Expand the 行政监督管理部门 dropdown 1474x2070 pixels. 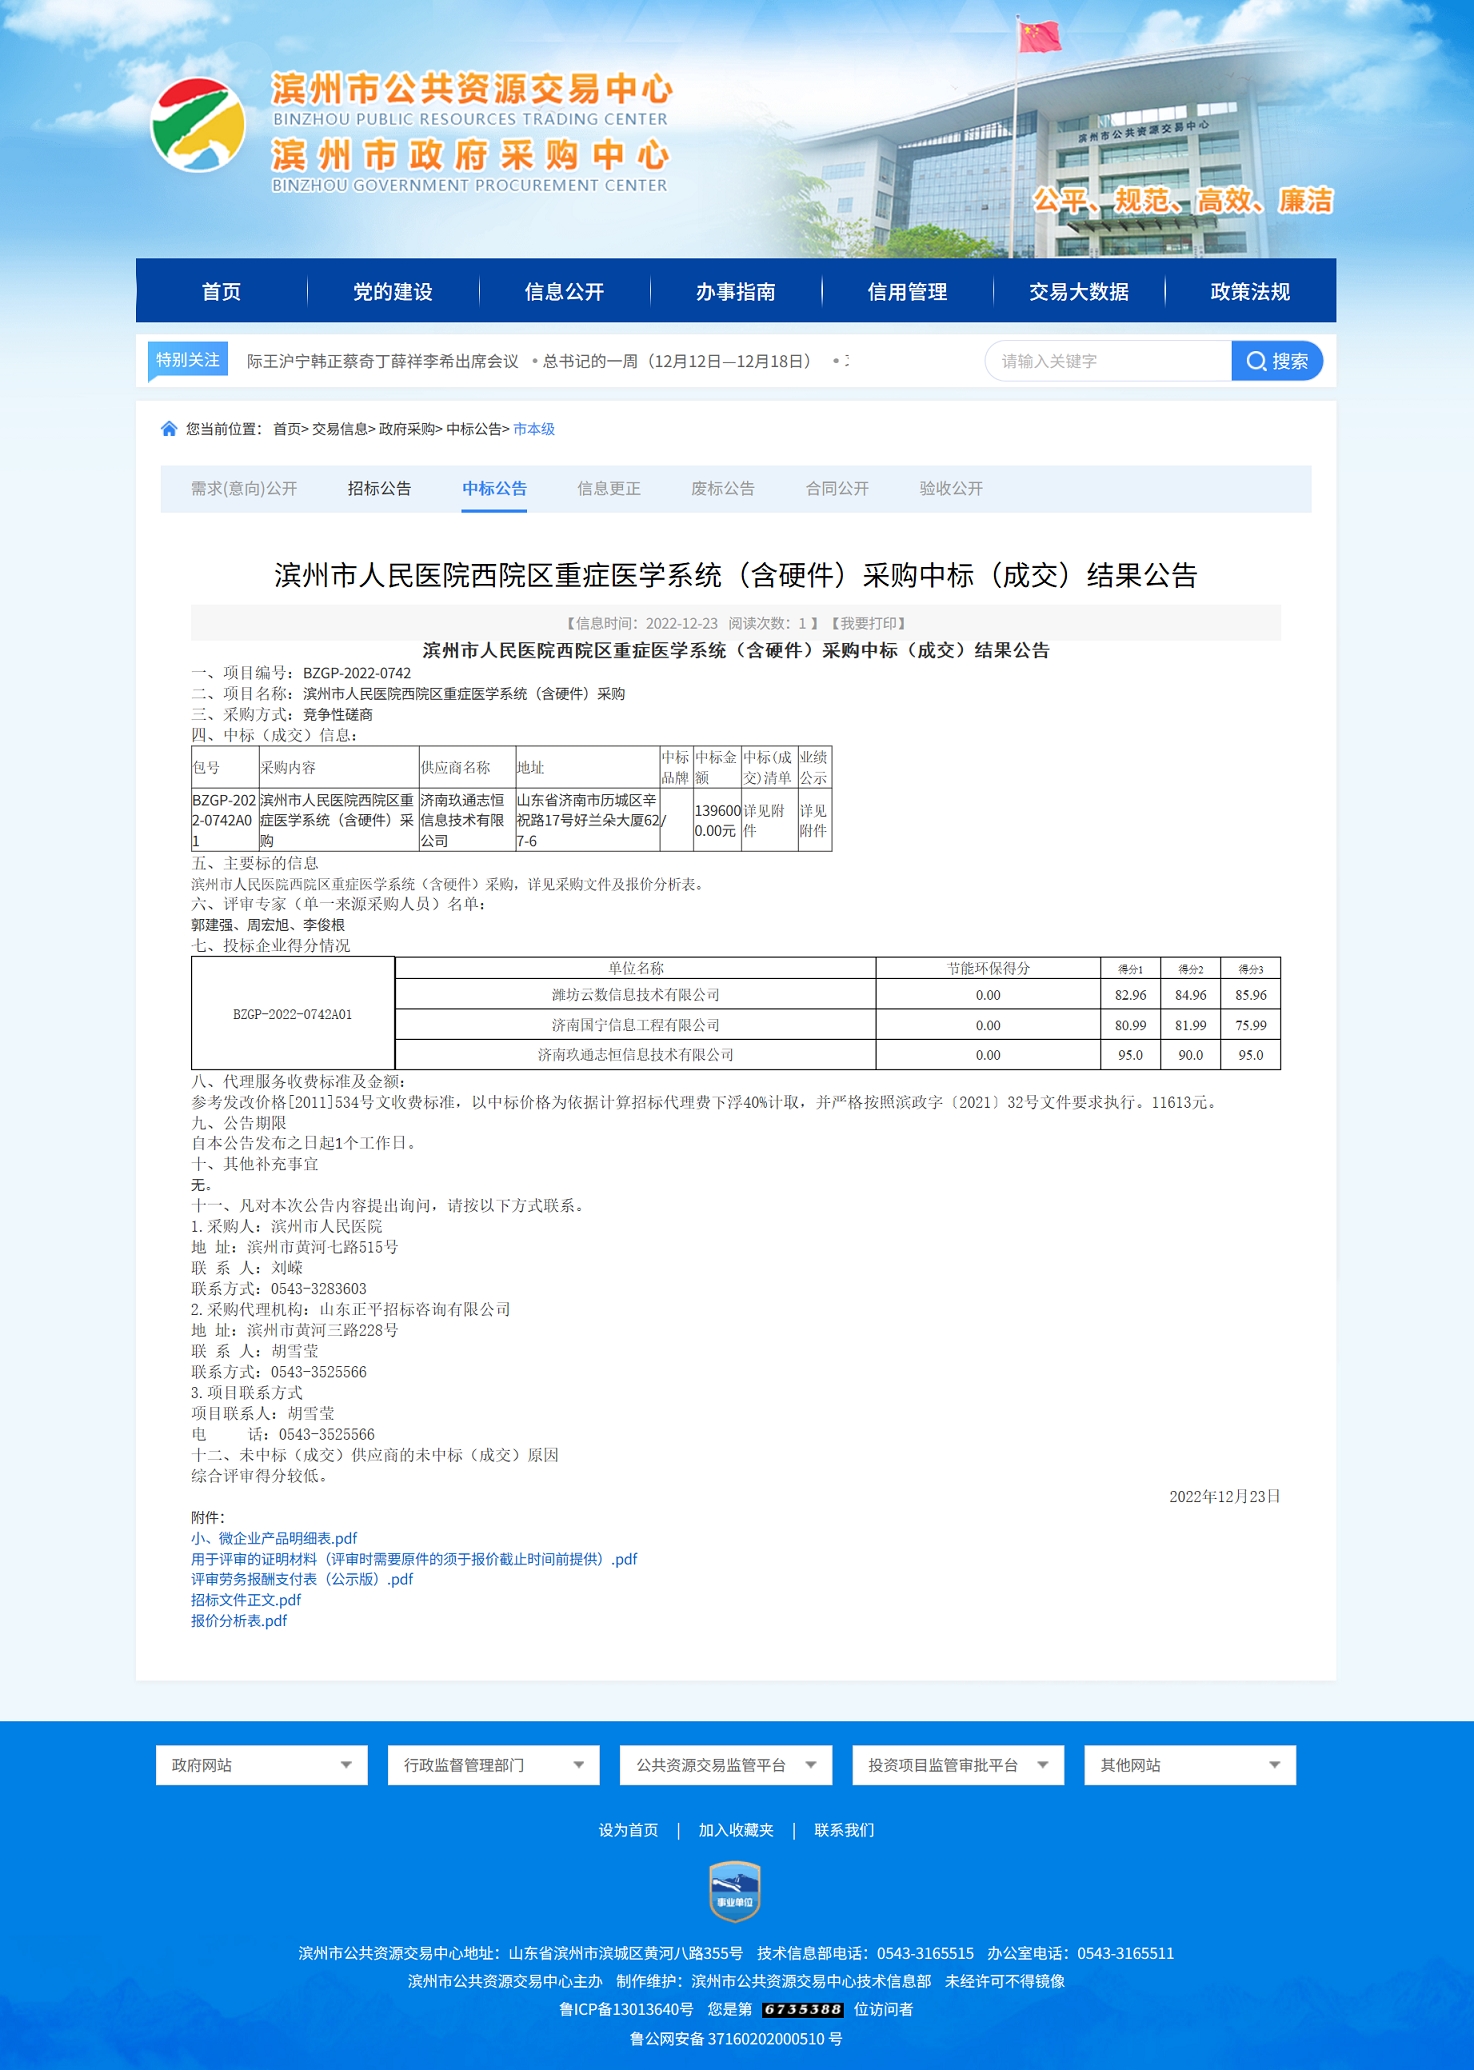click(493, 1765)
